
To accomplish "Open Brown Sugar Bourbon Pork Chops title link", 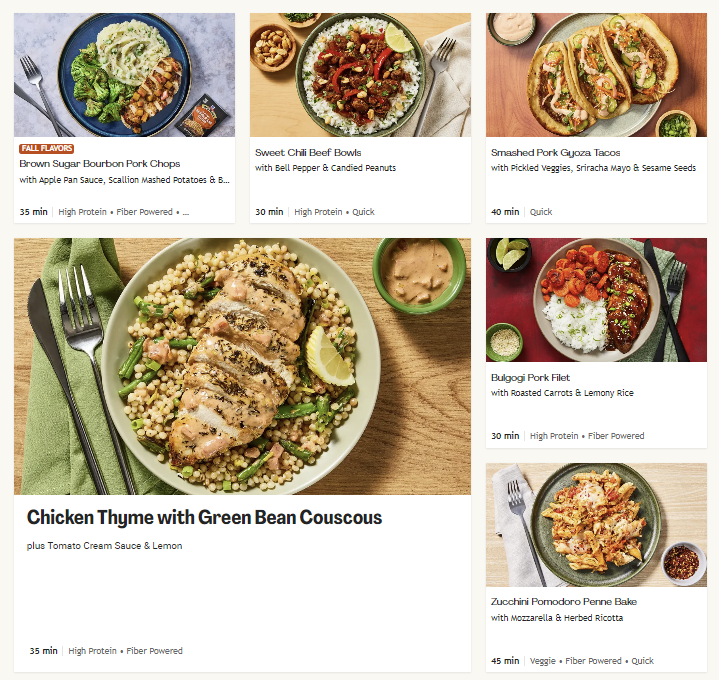I will [x=100, y=164].
